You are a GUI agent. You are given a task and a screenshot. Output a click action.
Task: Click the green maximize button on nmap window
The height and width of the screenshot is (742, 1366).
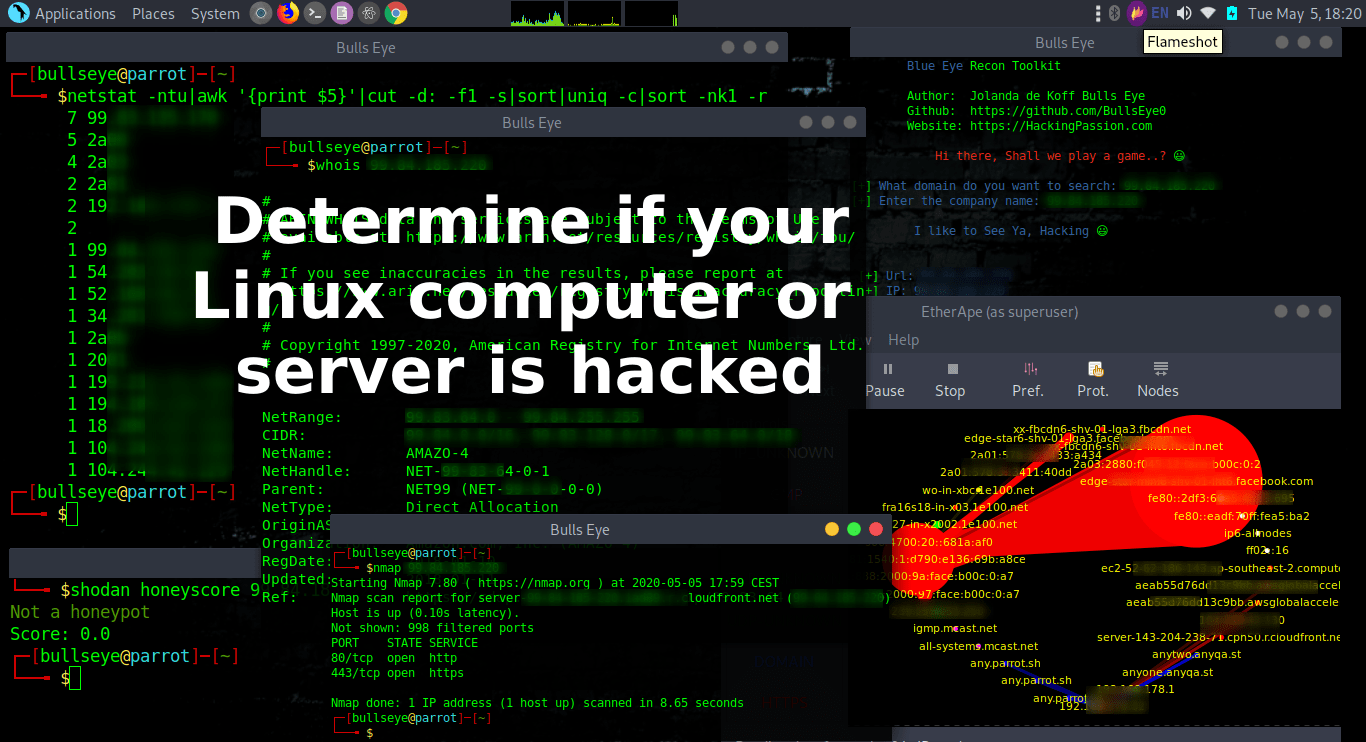click(x=854, y=529)
